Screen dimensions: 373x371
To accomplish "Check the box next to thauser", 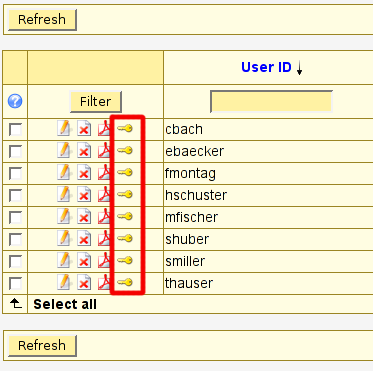I will (x=15, y=284).
